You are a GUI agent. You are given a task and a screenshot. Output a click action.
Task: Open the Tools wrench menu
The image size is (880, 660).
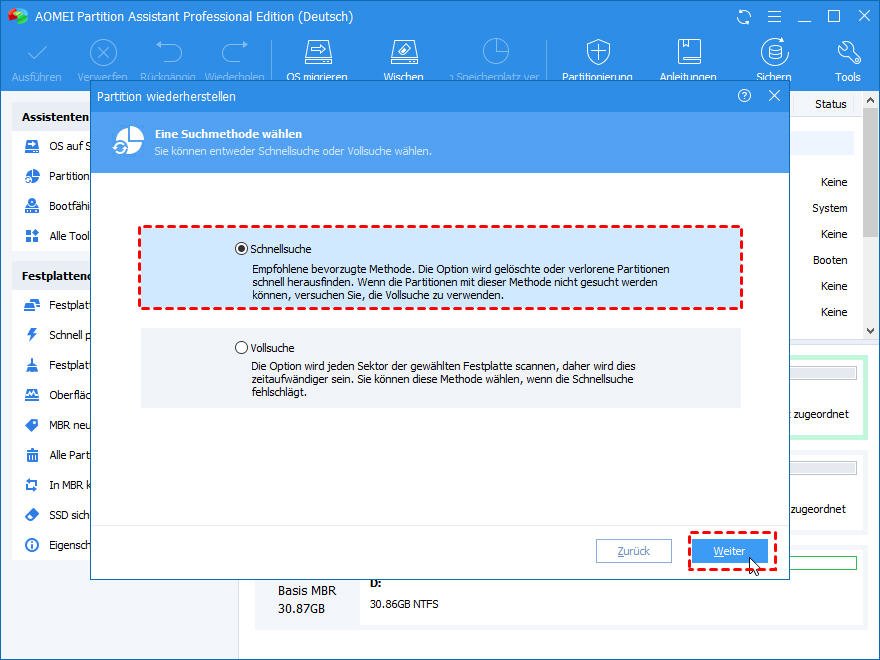pyautogui.click(x=847, y=60)
